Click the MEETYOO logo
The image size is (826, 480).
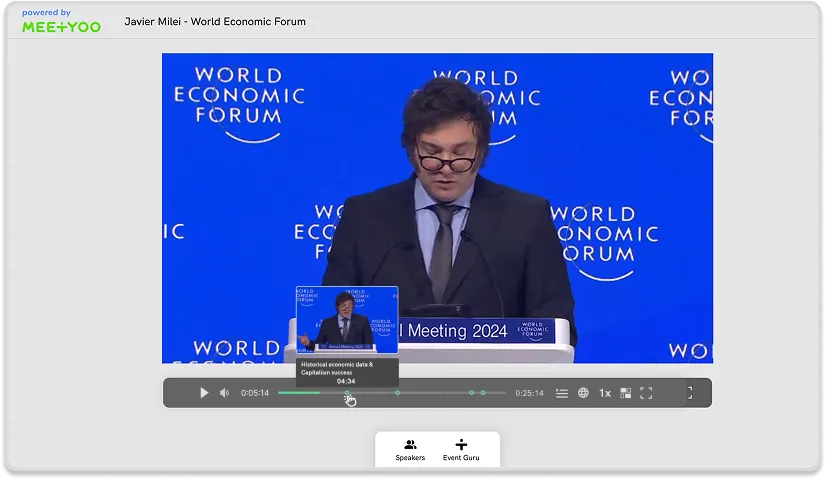[x=61, y=27]
